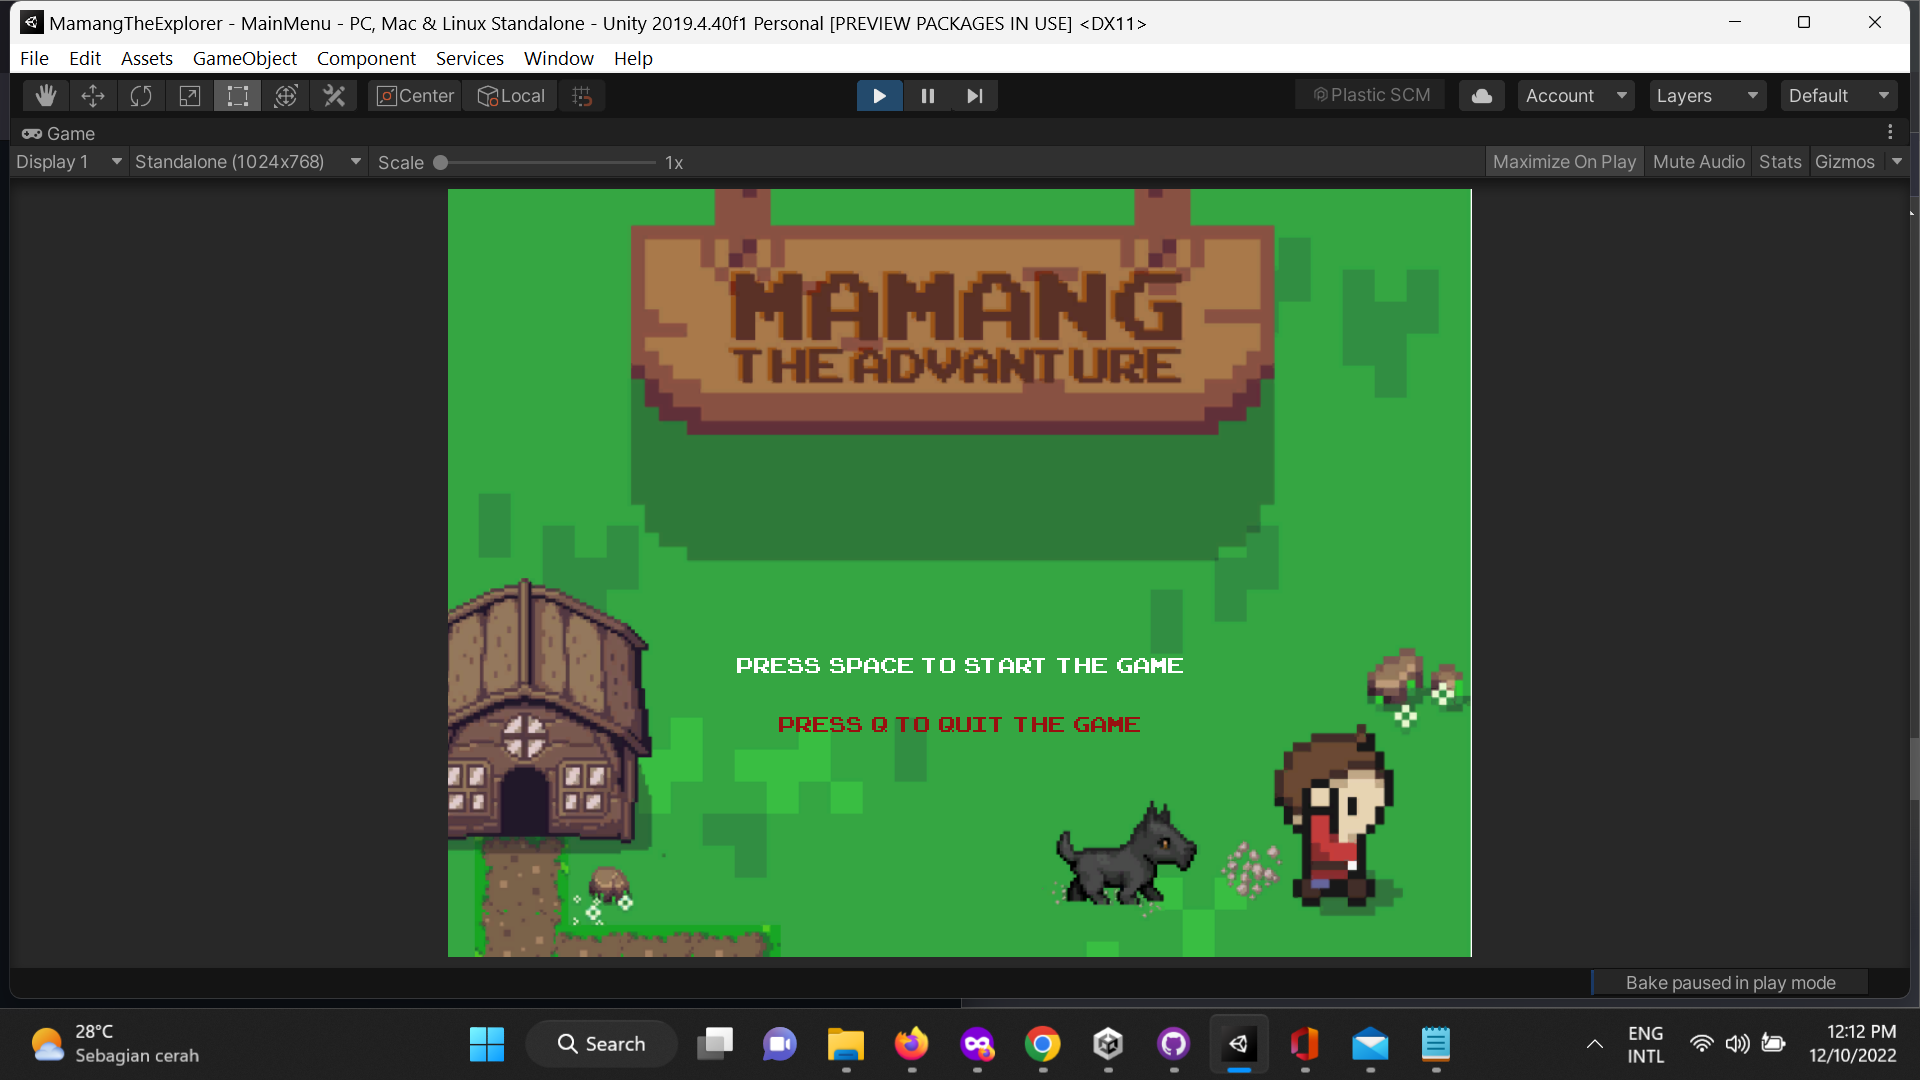This screenshot has height=1080, width=1920.
Task: Open Windows Start menu
Action: [487, 1044]
